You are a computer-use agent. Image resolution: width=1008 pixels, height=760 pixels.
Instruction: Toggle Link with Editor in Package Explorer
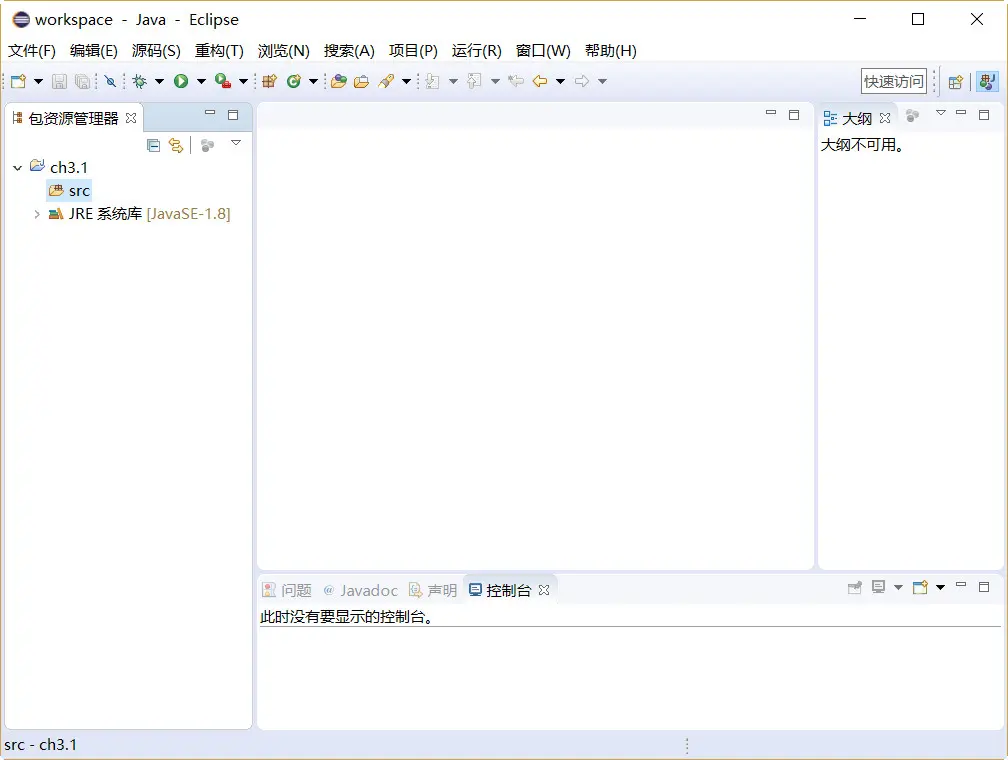coord(176,145)
